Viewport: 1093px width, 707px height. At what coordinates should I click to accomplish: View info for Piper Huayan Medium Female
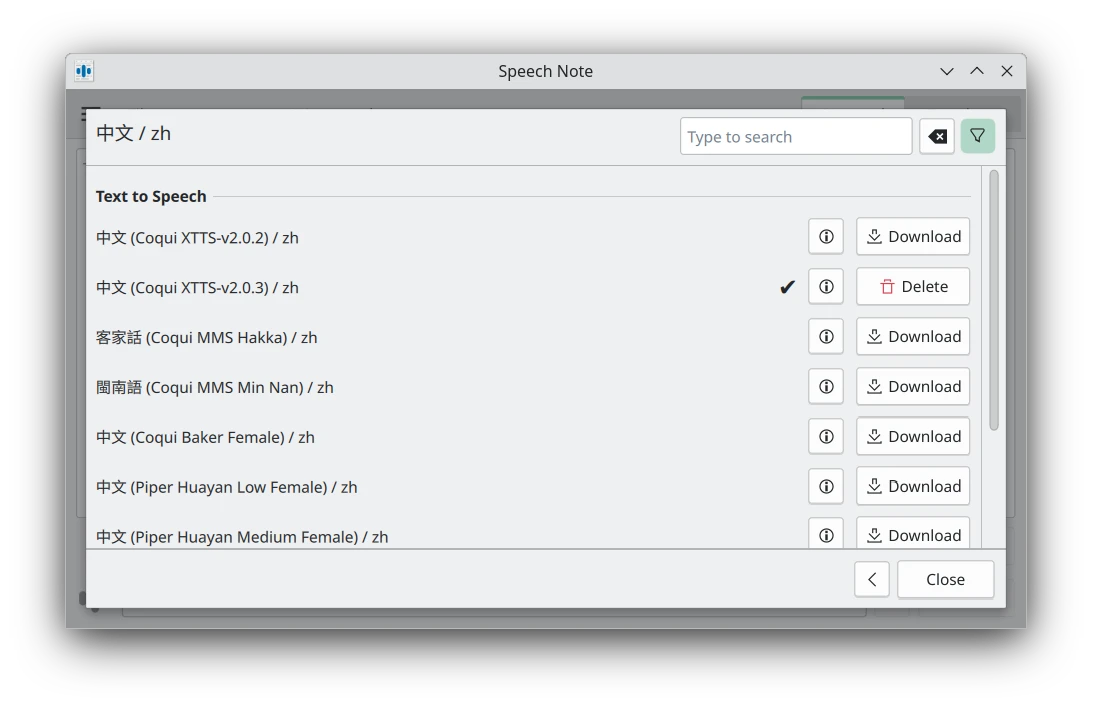[826, 535]
